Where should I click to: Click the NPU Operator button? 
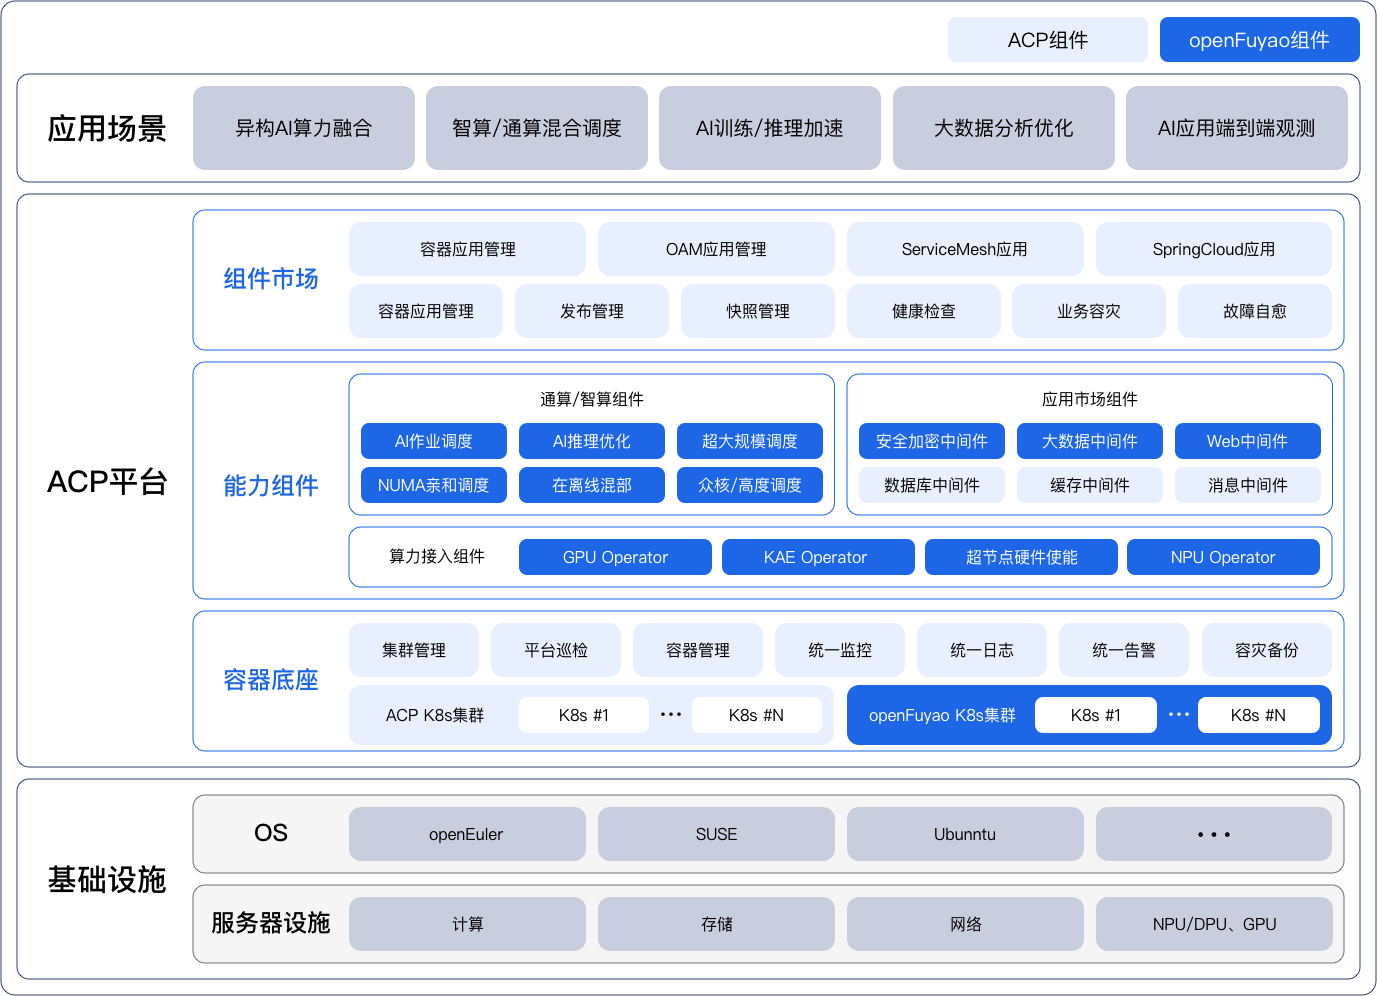click(x=1222, y=557)
